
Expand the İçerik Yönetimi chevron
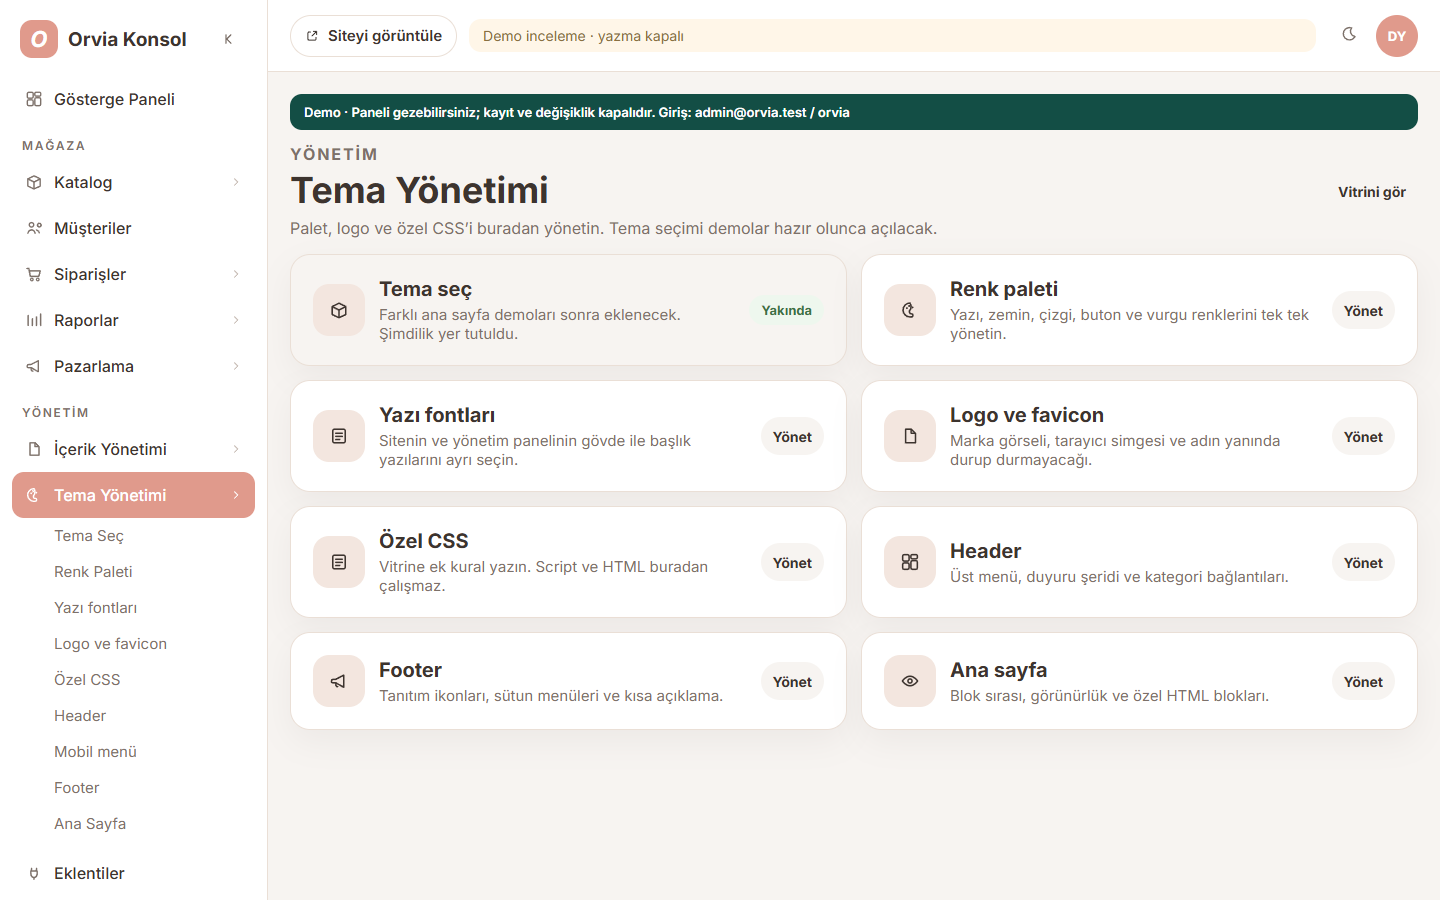pos(236,449)
